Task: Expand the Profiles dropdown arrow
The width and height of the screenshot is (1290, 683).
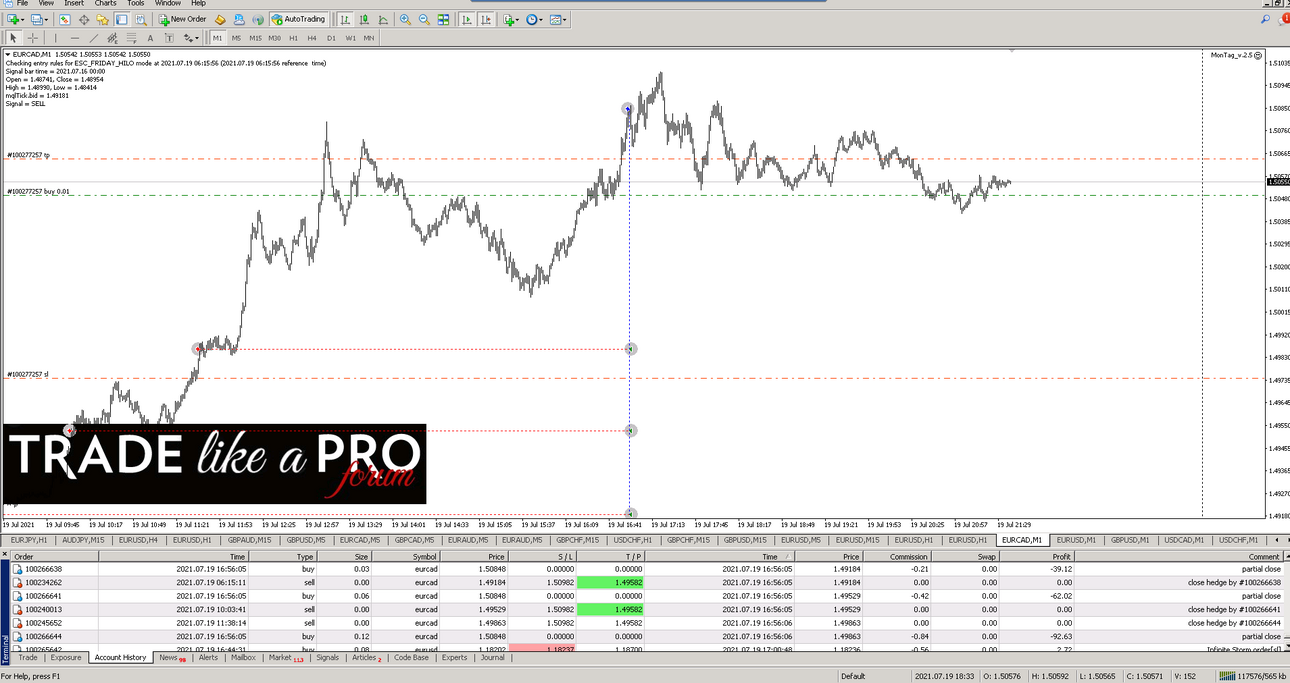Action: (47, 19)
